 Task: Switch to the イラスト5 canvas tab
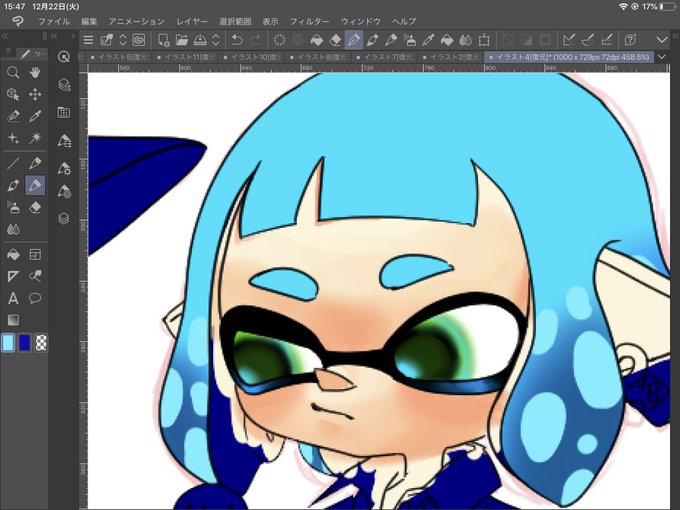[x=118, y=57]
